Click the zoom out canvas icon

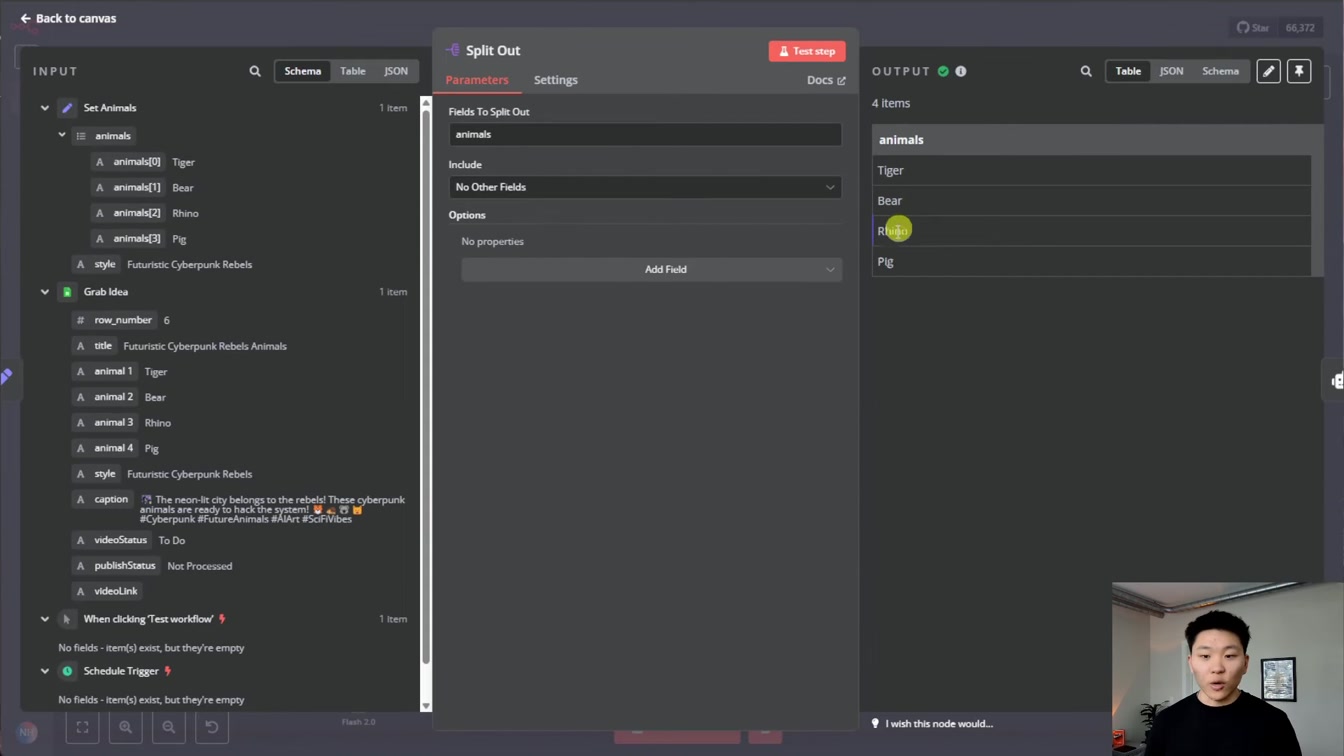[x=169, y=727]
